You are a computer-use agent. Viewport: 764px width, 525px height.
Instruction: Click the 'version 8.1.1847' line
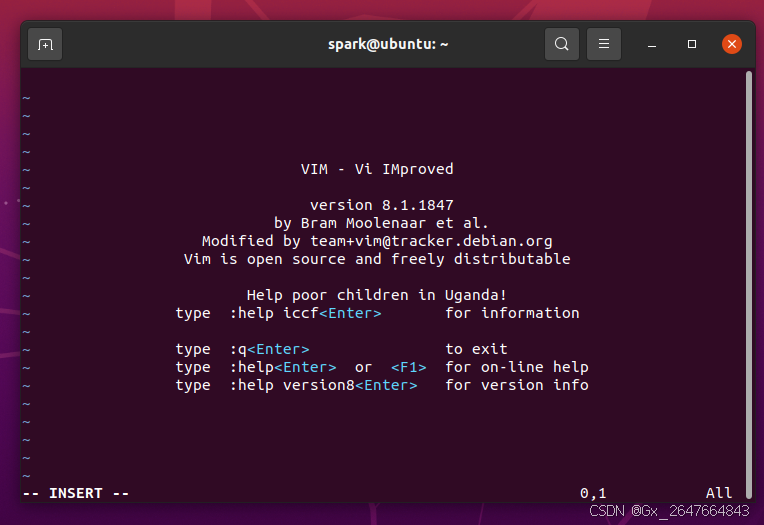pyautogui.click(x=382, y=205)
